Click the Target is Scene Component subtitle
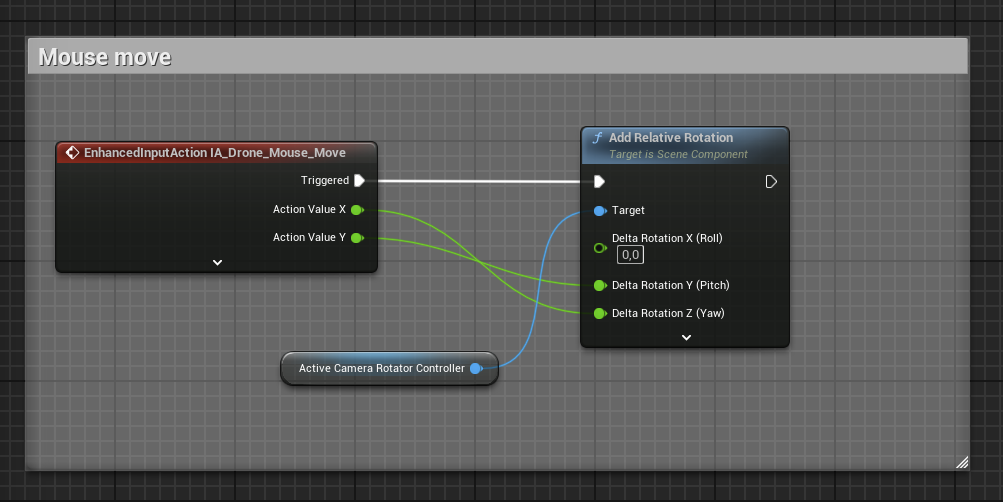 [x=678, y=154]
